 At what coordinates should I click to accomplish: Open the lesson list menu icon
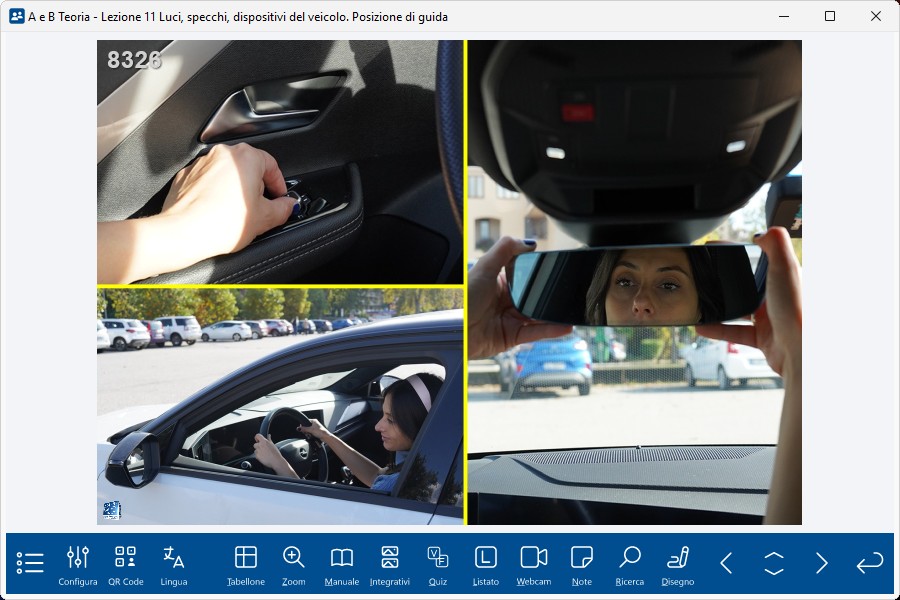(x=30, y=563)
